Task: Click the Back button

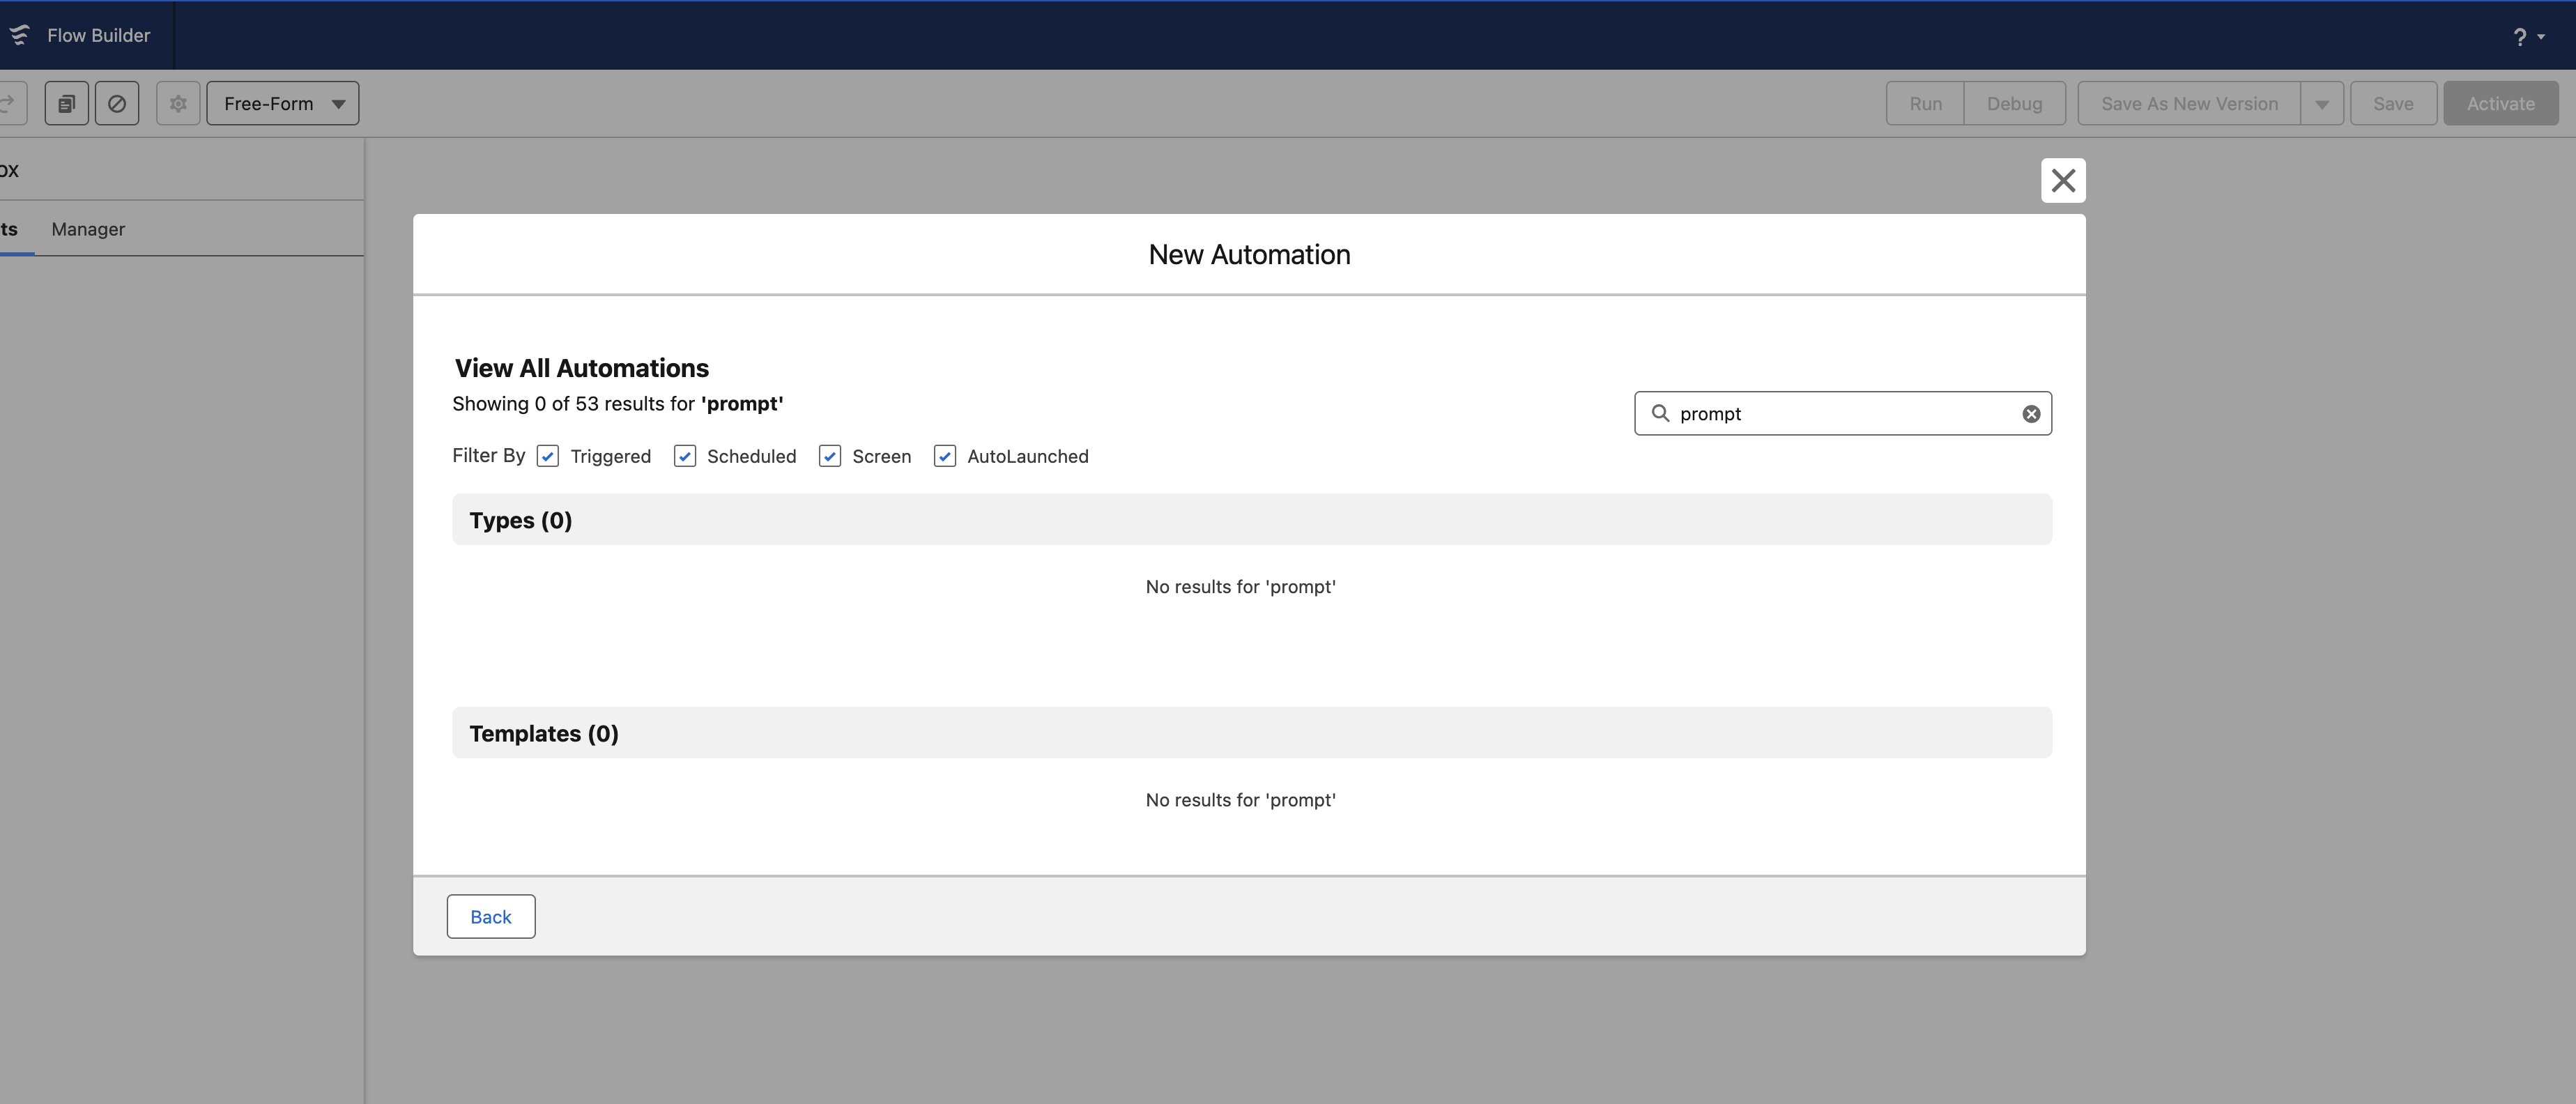Action: click(x=490, y=917)
